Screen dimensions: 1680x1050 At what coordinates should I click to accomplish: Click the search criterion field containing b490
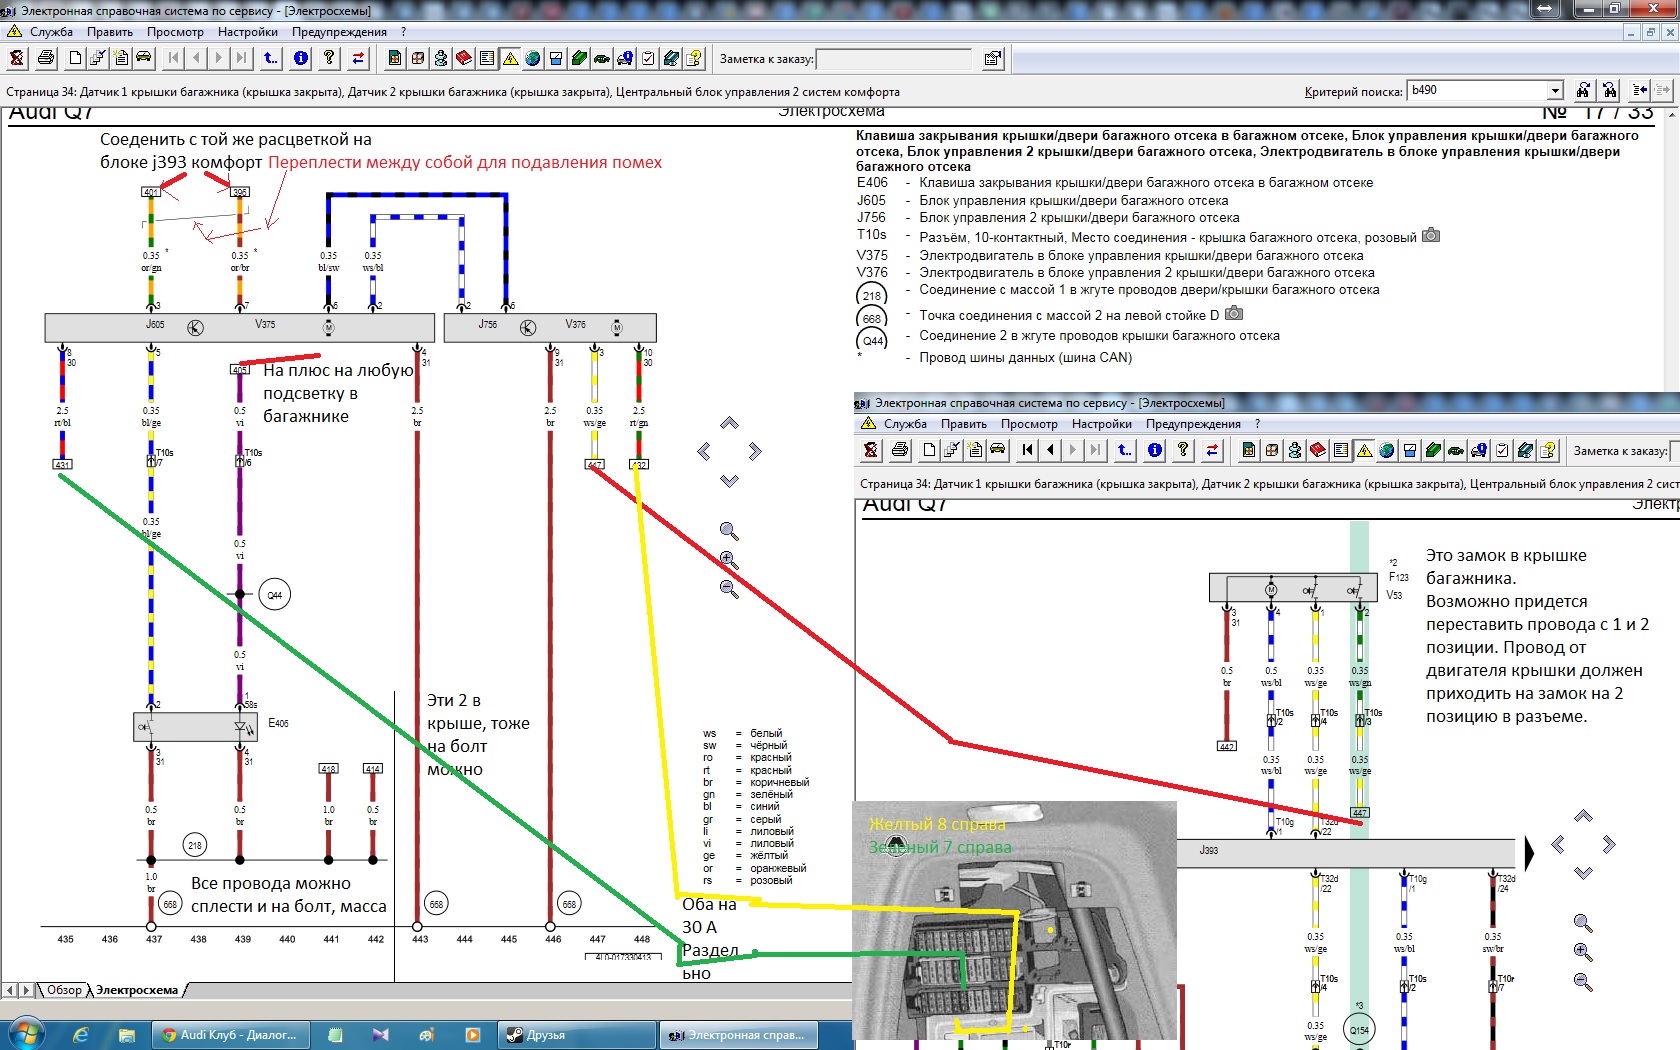1478,90
